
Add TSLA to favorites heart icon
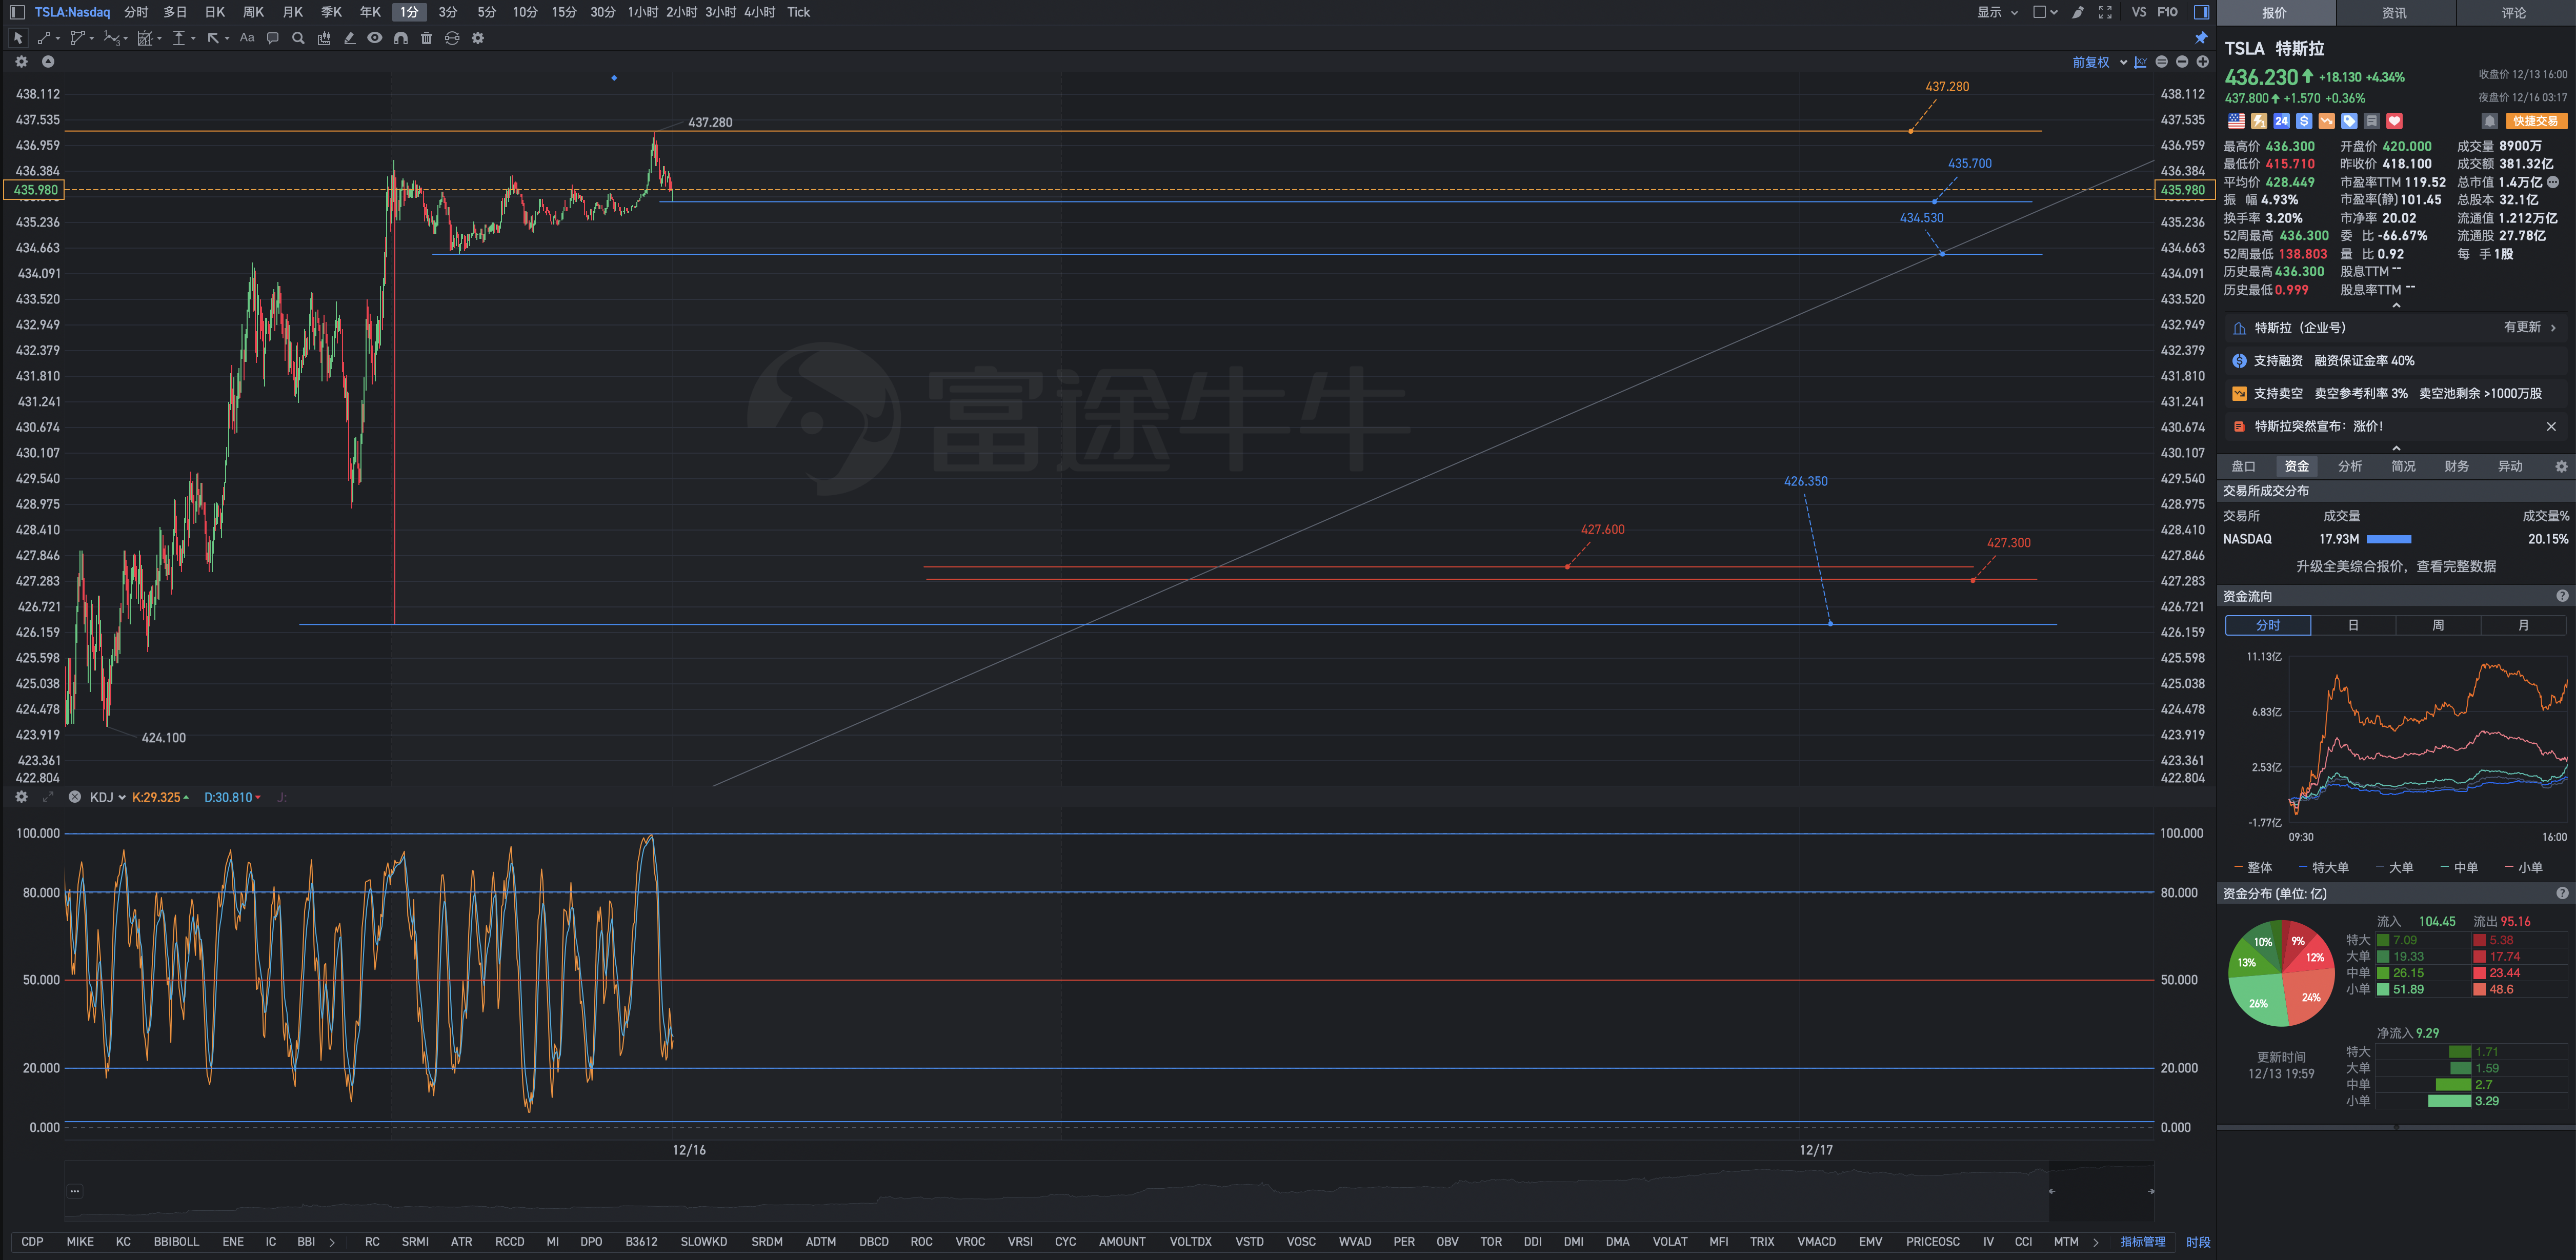tap(2394, 121)
